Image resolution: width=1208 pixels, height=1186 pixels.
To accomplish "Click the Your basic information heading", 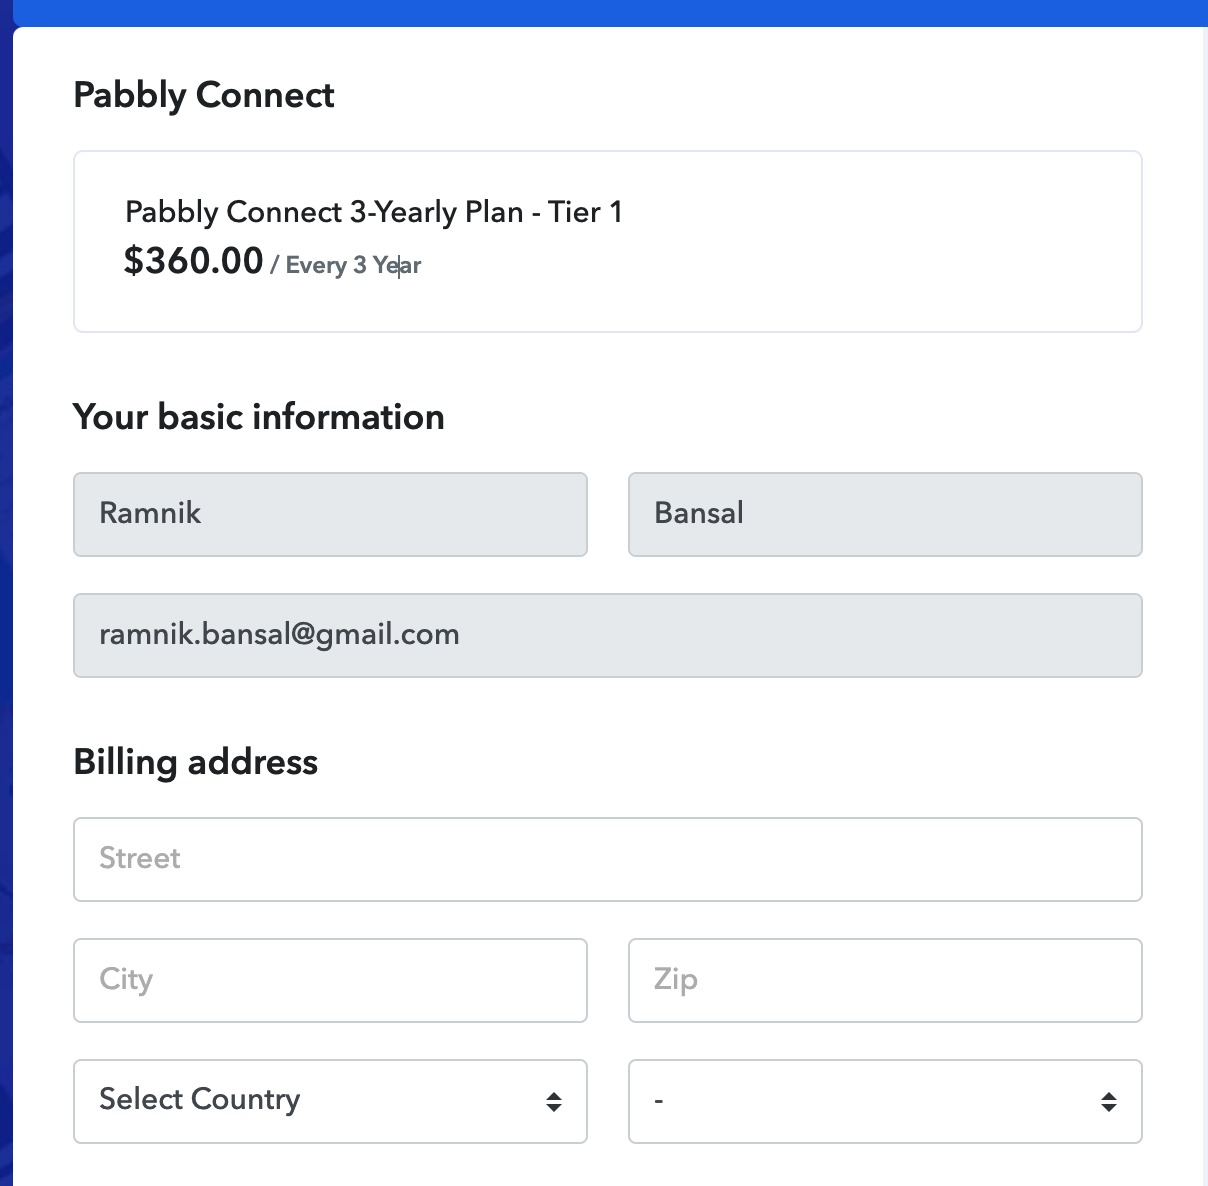I will 259,417.
